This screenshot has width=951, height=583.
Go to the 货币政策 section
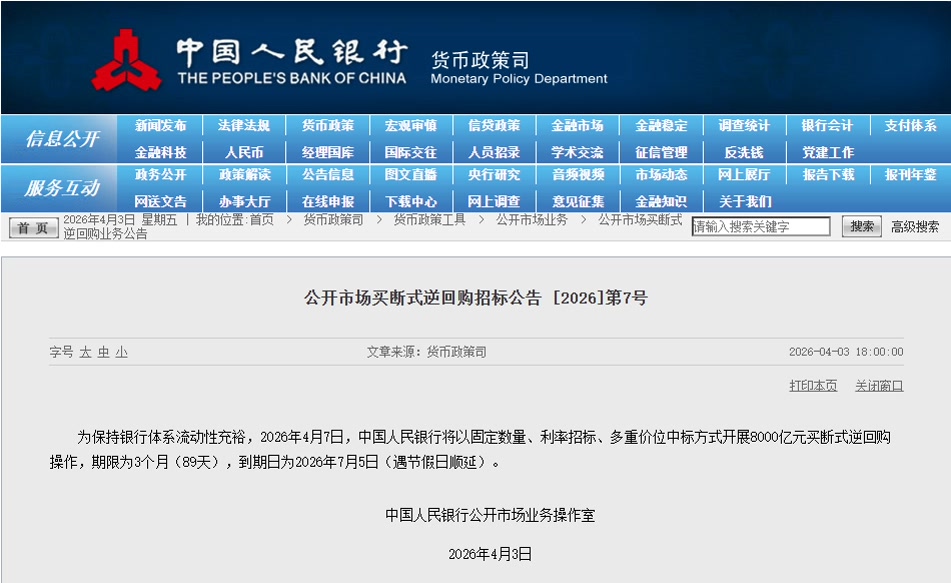tap(327, 126)
